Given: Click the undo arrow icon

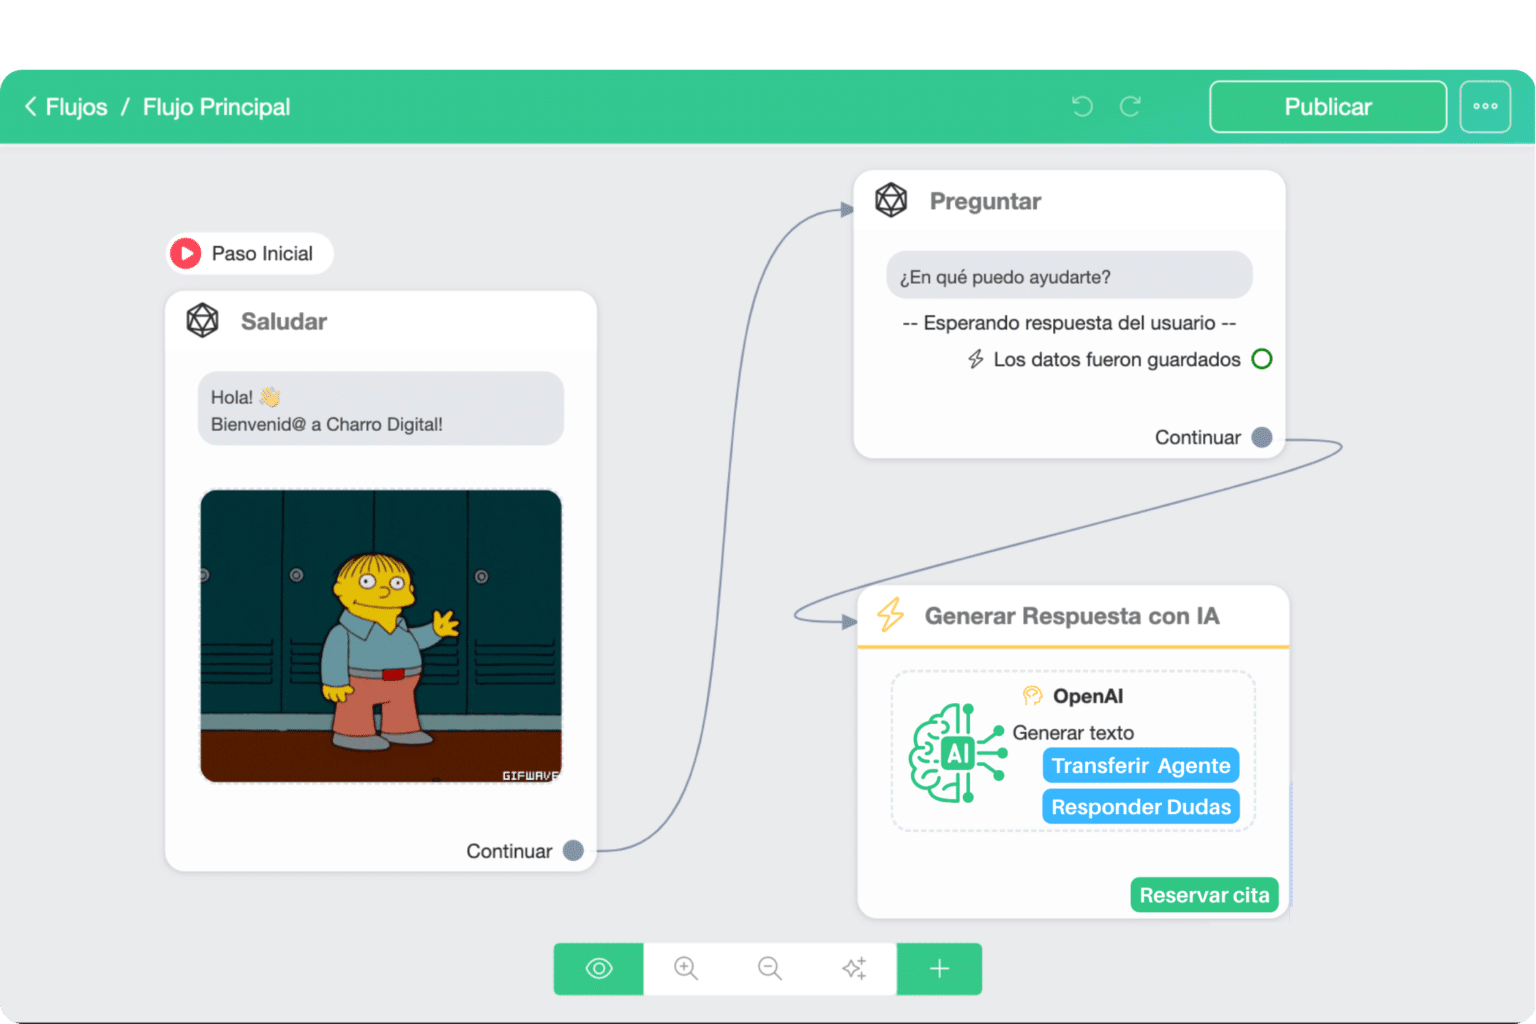Looking at the screenshot, I should tap(1082, 106).
